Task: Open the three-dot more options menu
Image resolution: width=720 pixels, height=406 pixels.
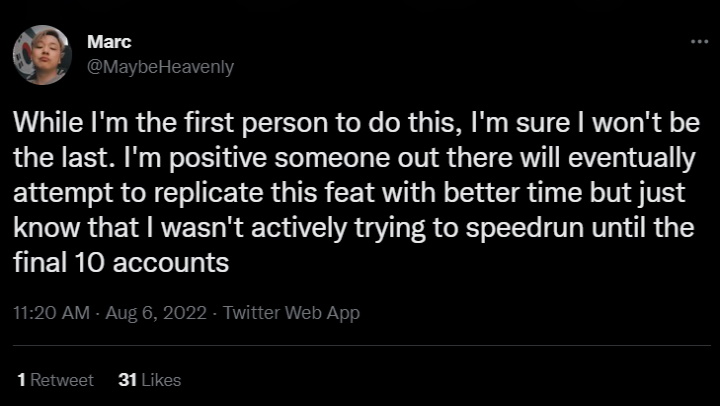Action: click(x=699, y=41)
